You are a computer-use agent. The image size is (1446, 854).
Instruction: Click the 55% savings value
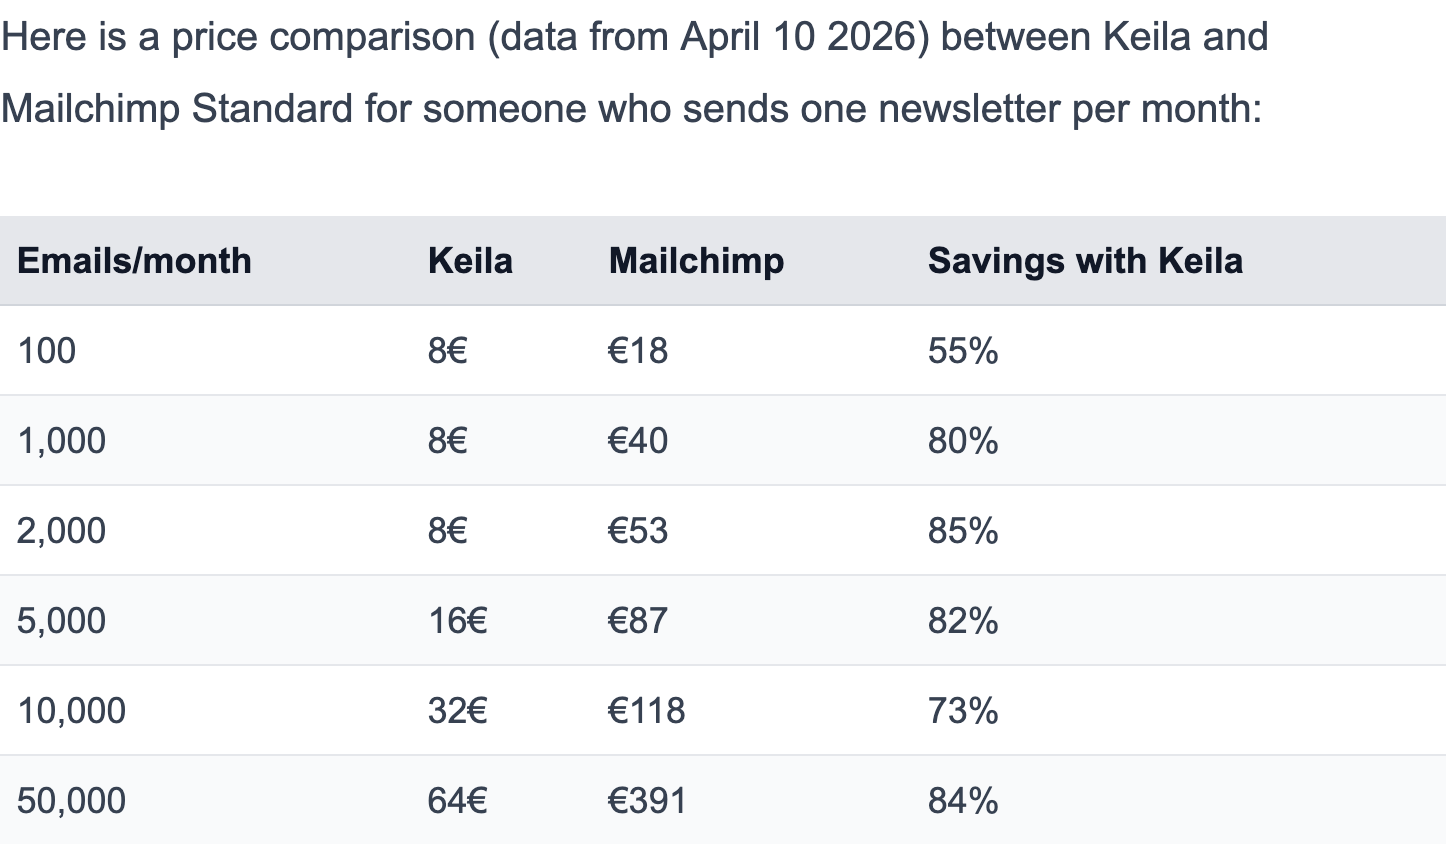tap(963, 351)
